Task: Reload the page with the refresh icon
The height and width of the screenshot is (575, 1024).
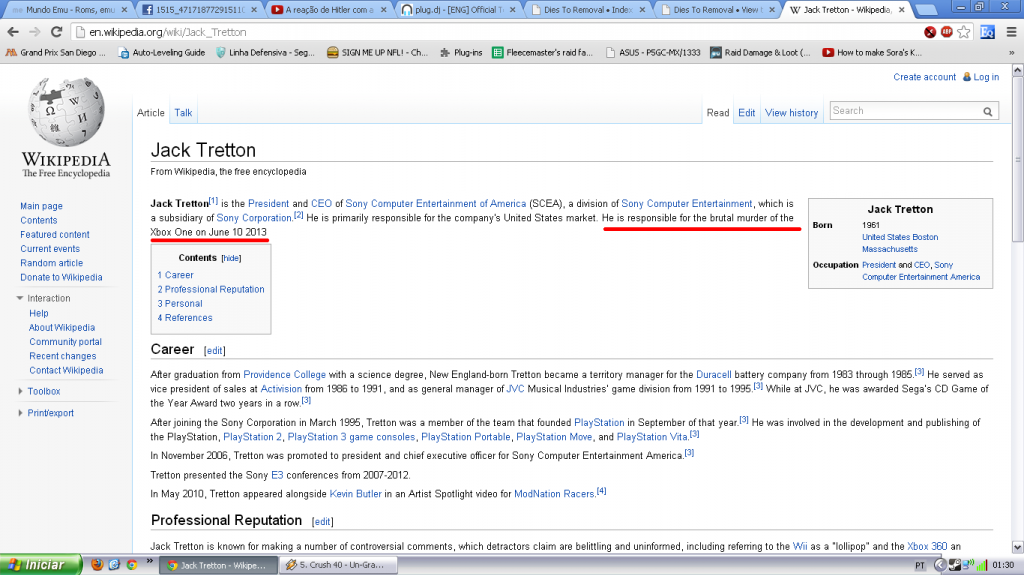Action: [56, 32]
